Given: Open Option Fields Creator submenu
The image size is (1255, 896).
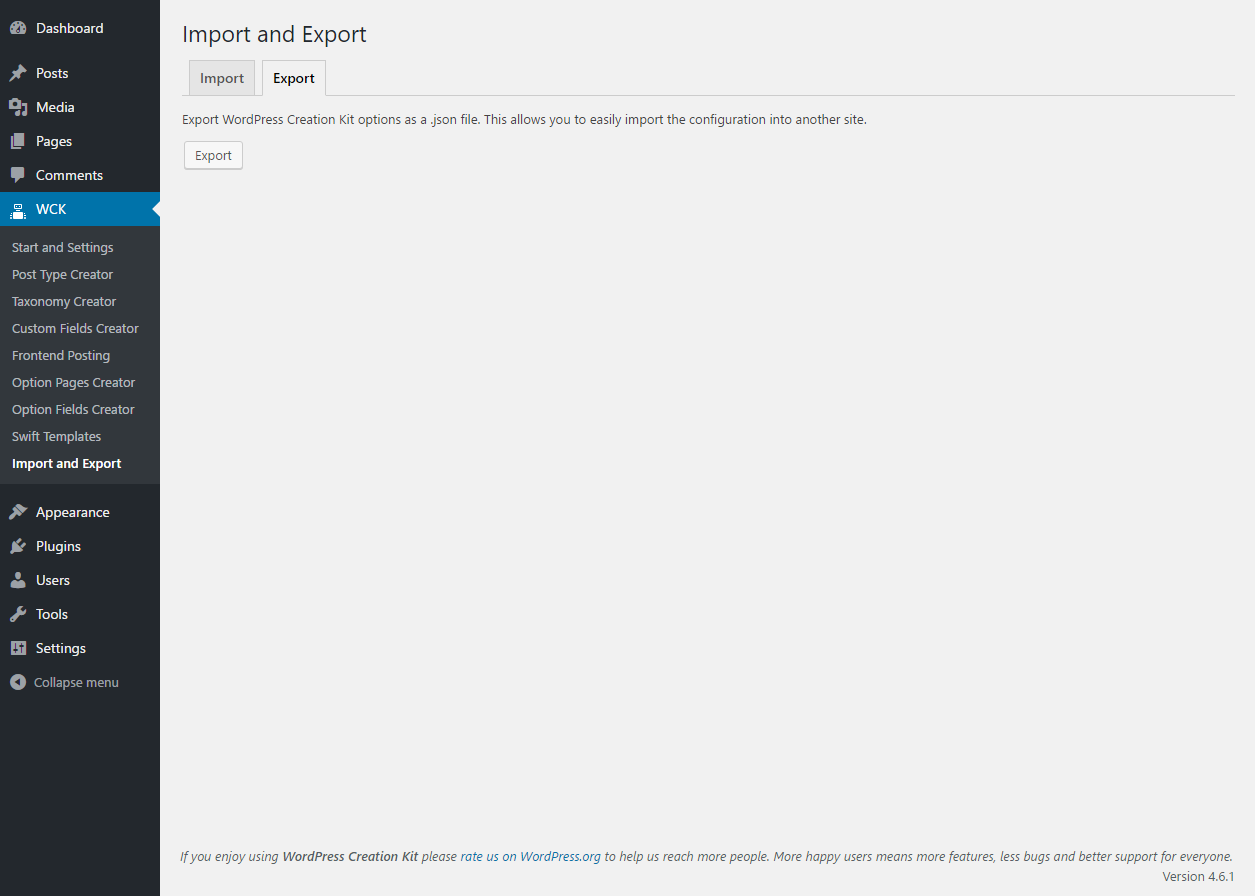Looking at the screenshot, I should coord(73,409).
